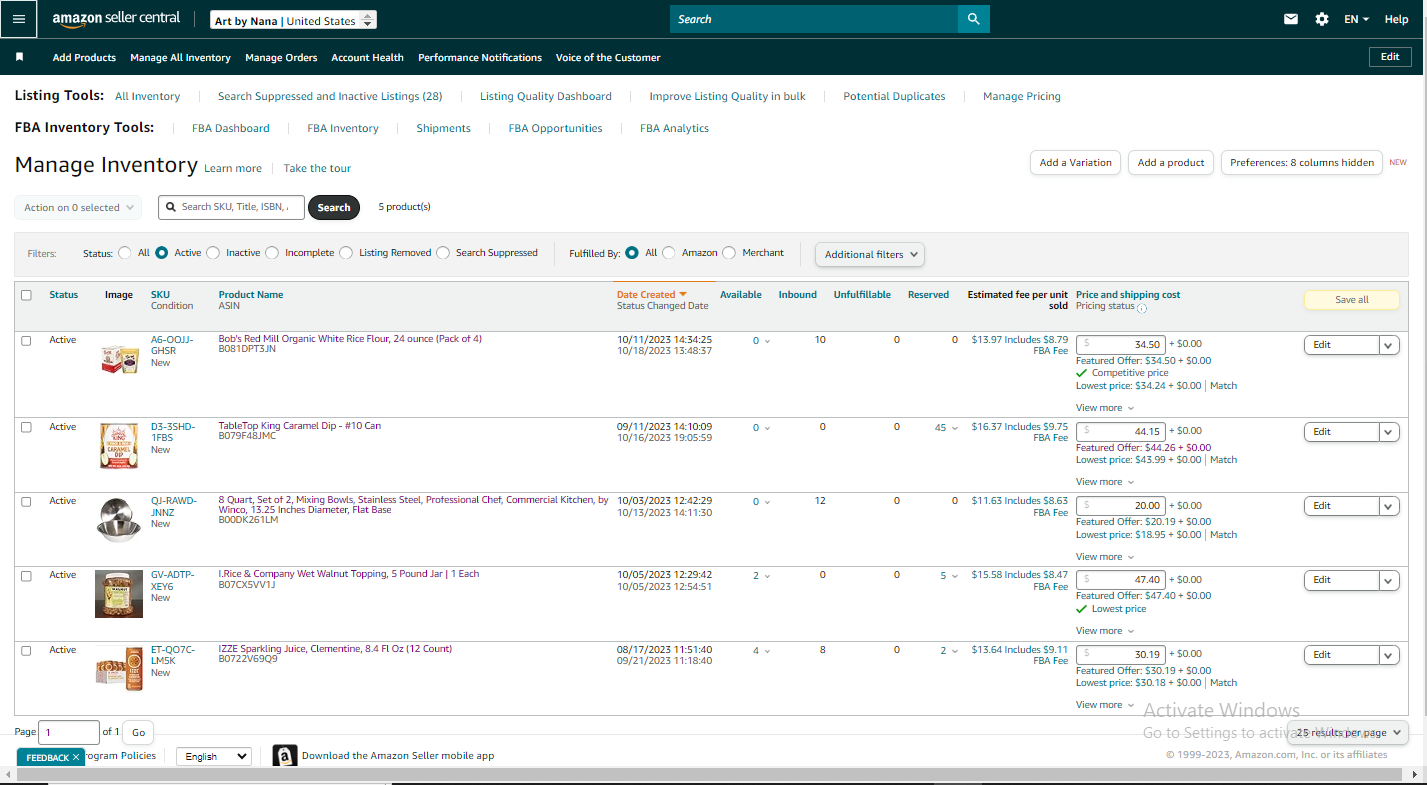This screenshot has width=1427, height=785.
Task: Open the Art by Nana store selector
Action: (x=294, y=20)
